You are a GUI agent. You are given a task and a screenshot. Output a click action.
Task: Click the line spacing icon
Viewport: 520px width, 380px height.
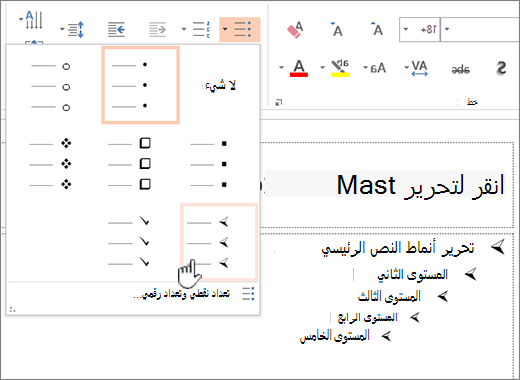[76, 29]
